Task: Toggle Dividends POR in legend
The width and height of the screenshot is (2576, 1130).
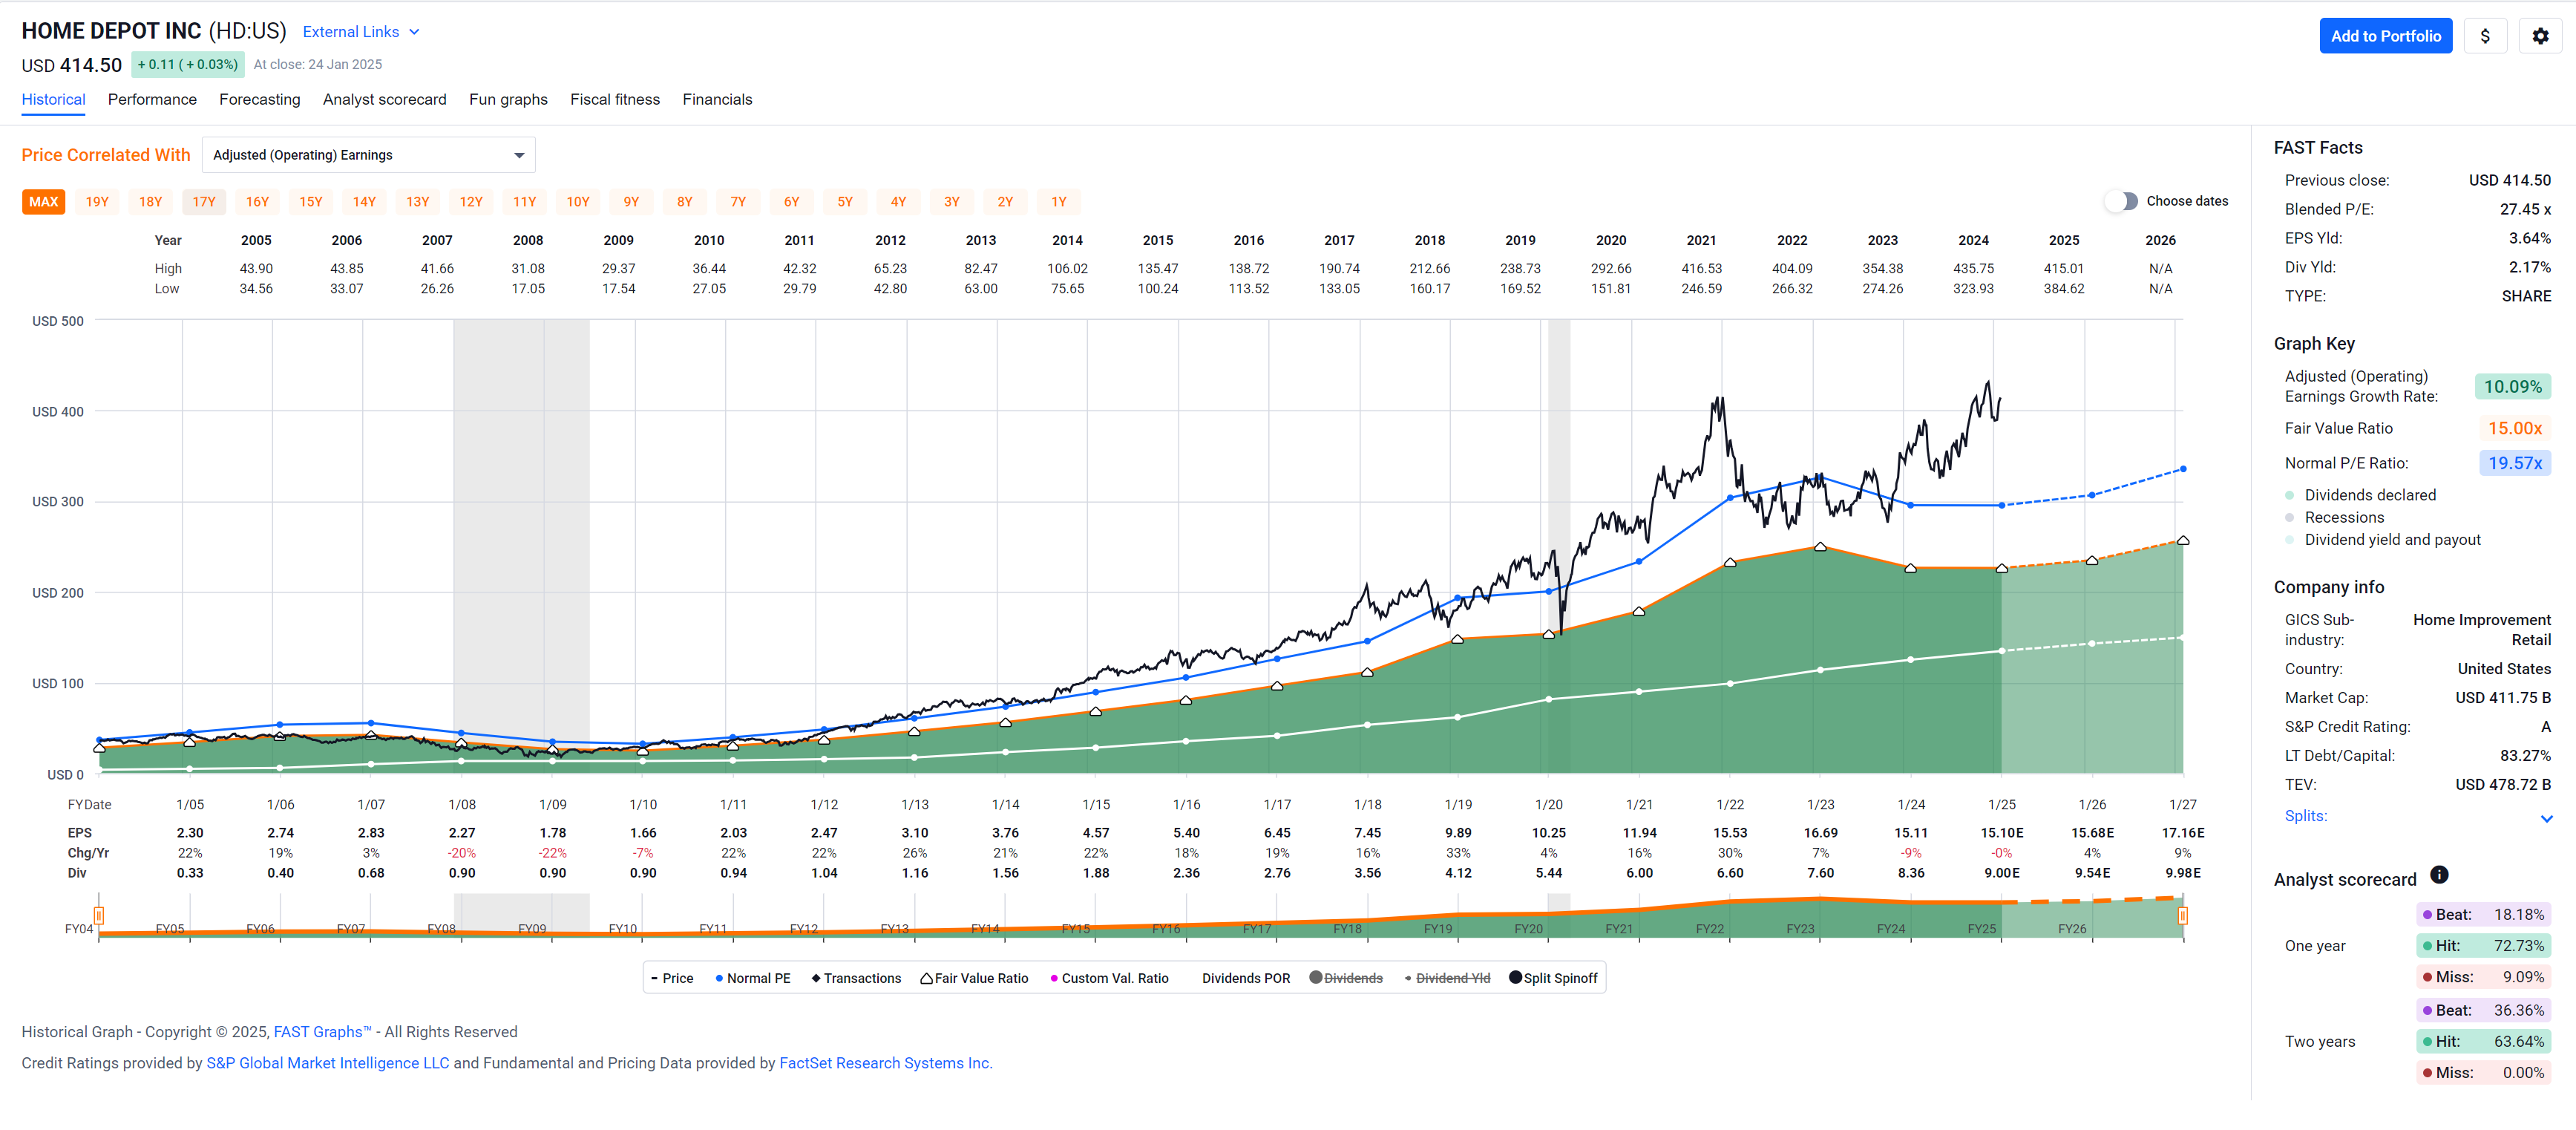Action: tap(1245, 978)
